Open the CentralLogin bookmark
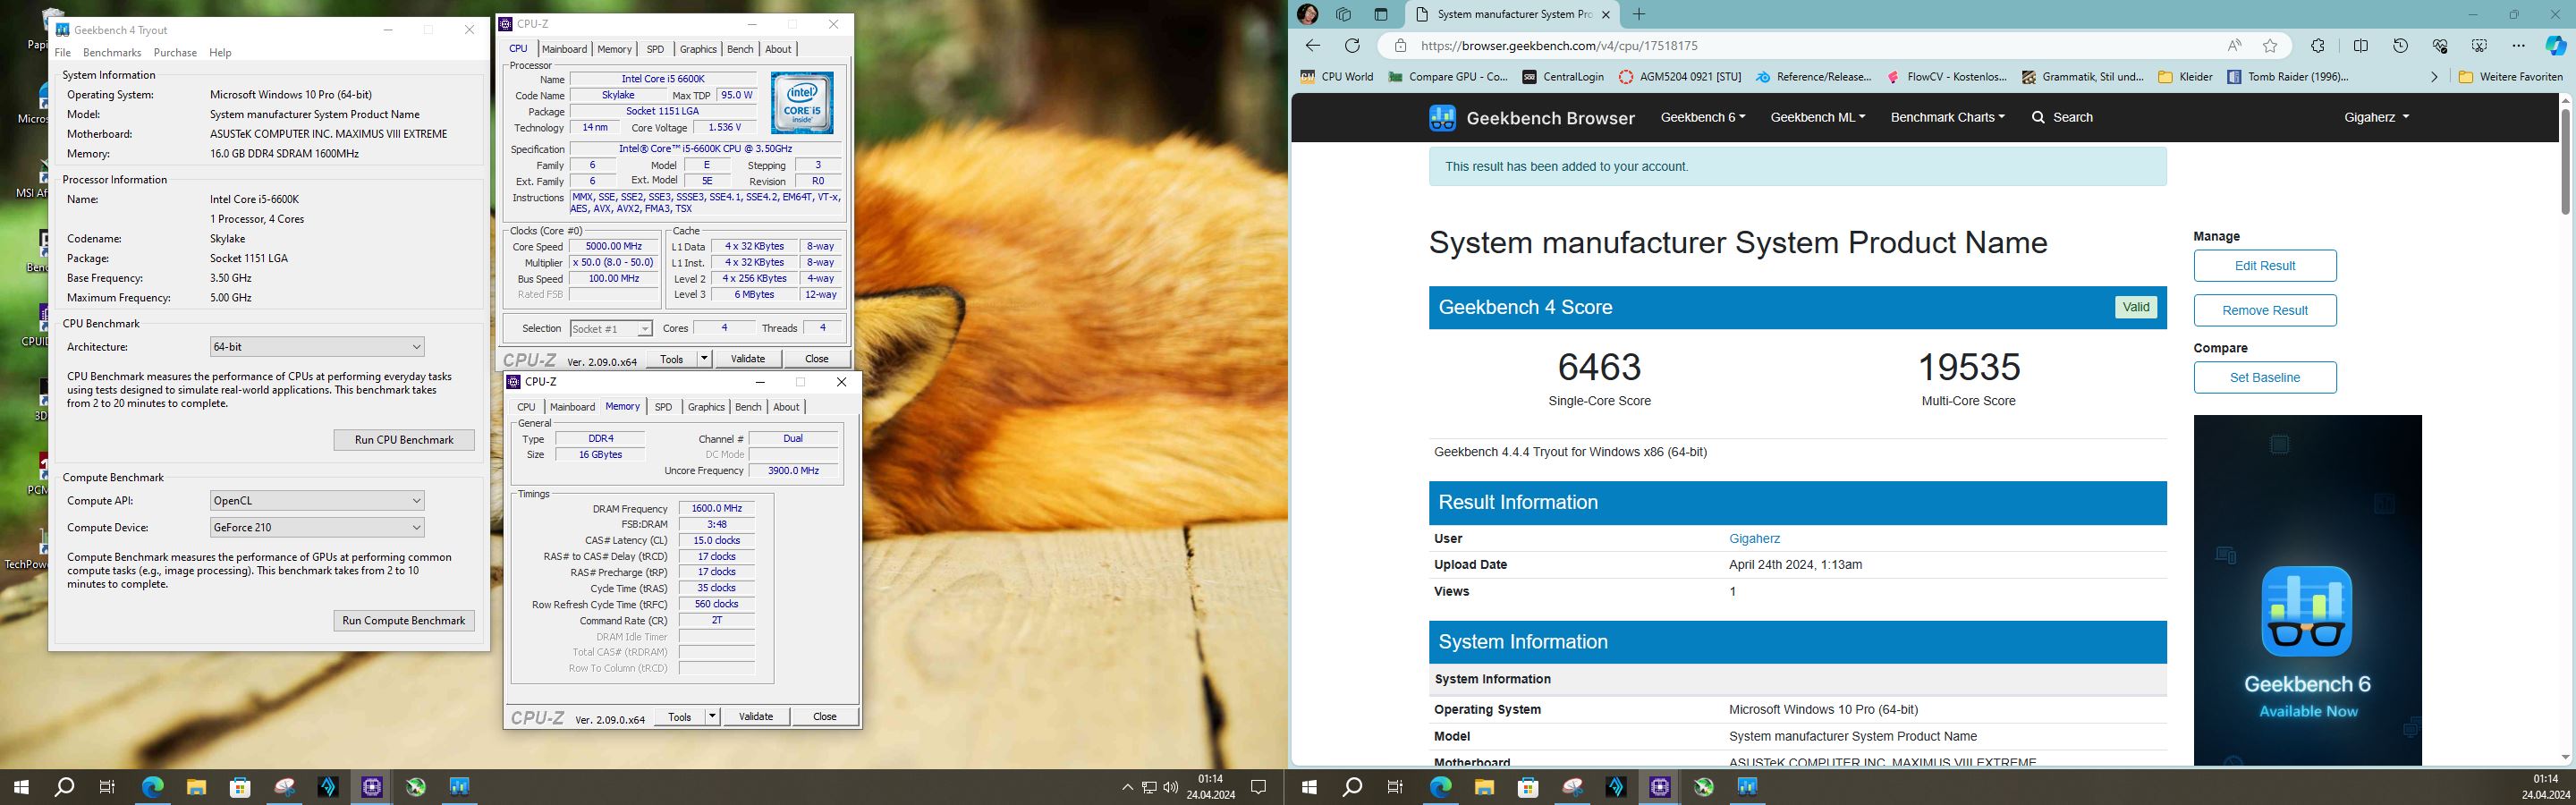This screenshot has width=2576, height=805. tap(1563, 76)
